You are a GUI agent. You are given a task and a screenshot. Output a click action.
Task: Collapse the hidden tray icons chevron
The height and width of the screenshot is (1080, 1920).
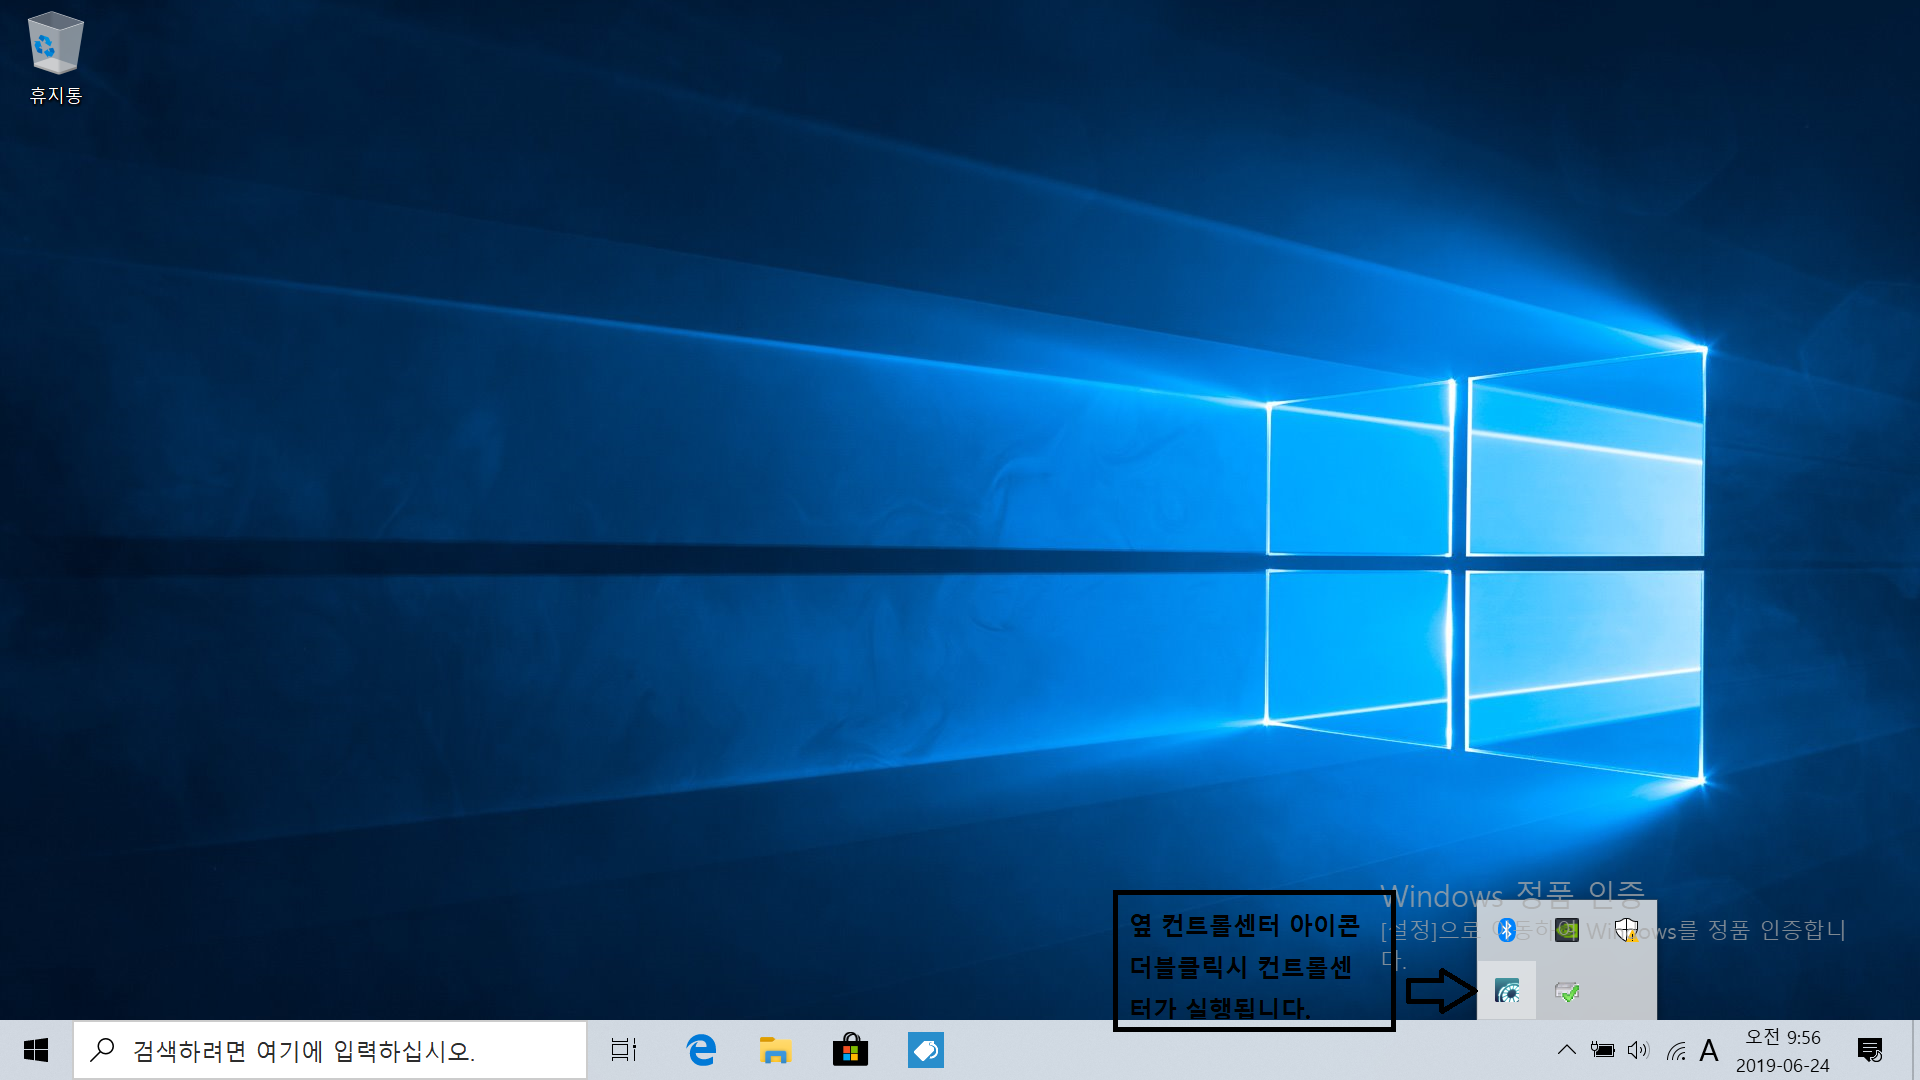click(1567, 1050)
